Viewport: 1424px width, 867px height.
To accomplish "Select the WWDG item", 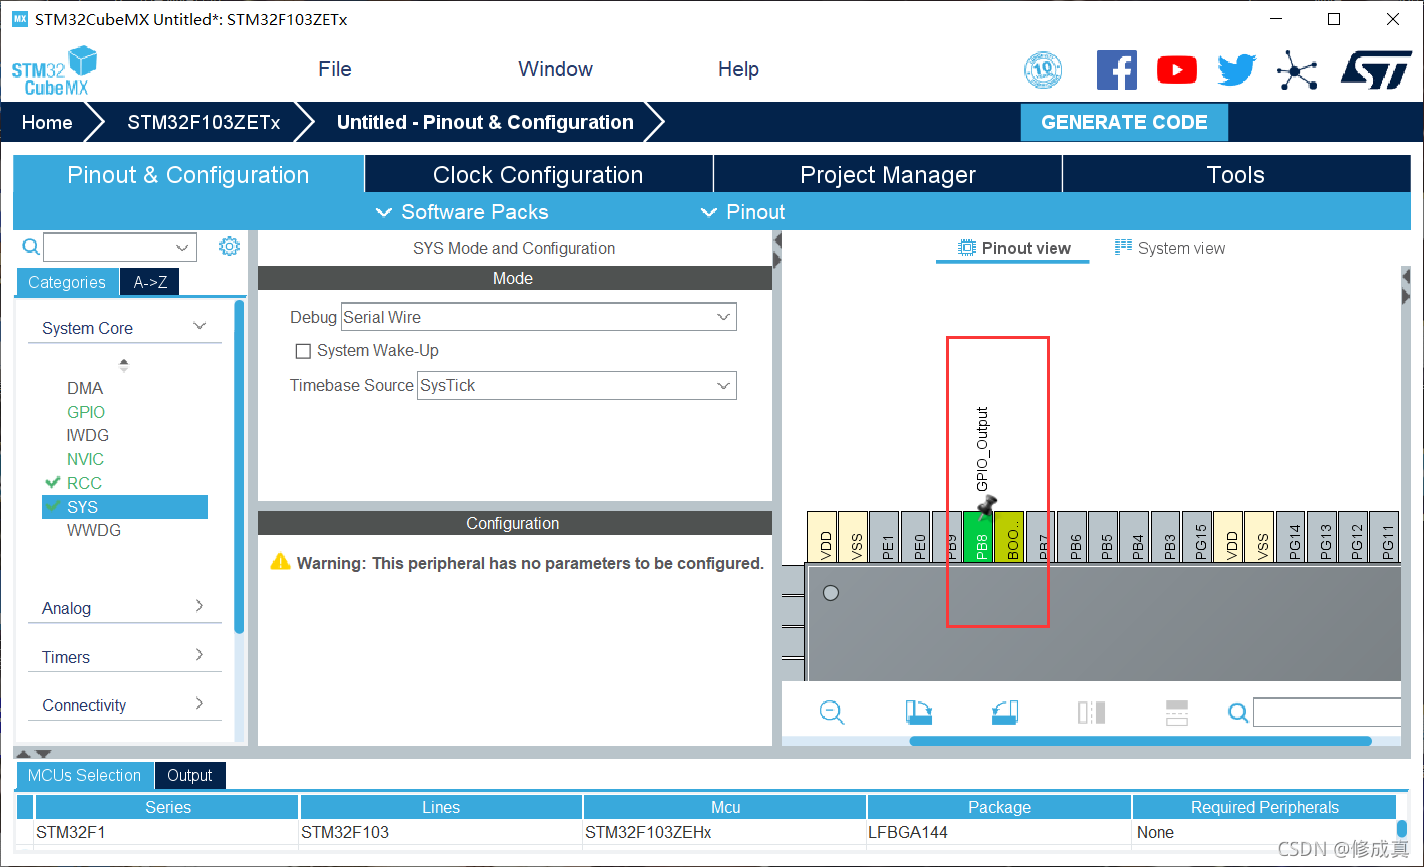I will (x=94, y=530).
